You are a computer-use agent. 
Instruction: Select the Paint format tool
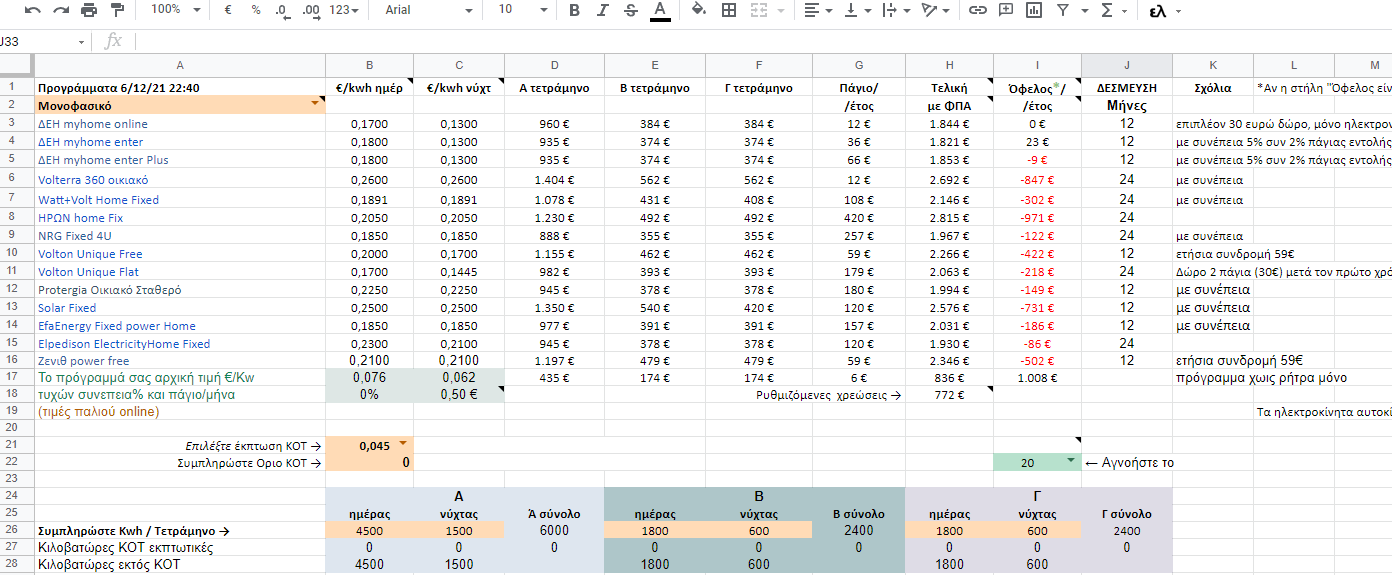117,10
